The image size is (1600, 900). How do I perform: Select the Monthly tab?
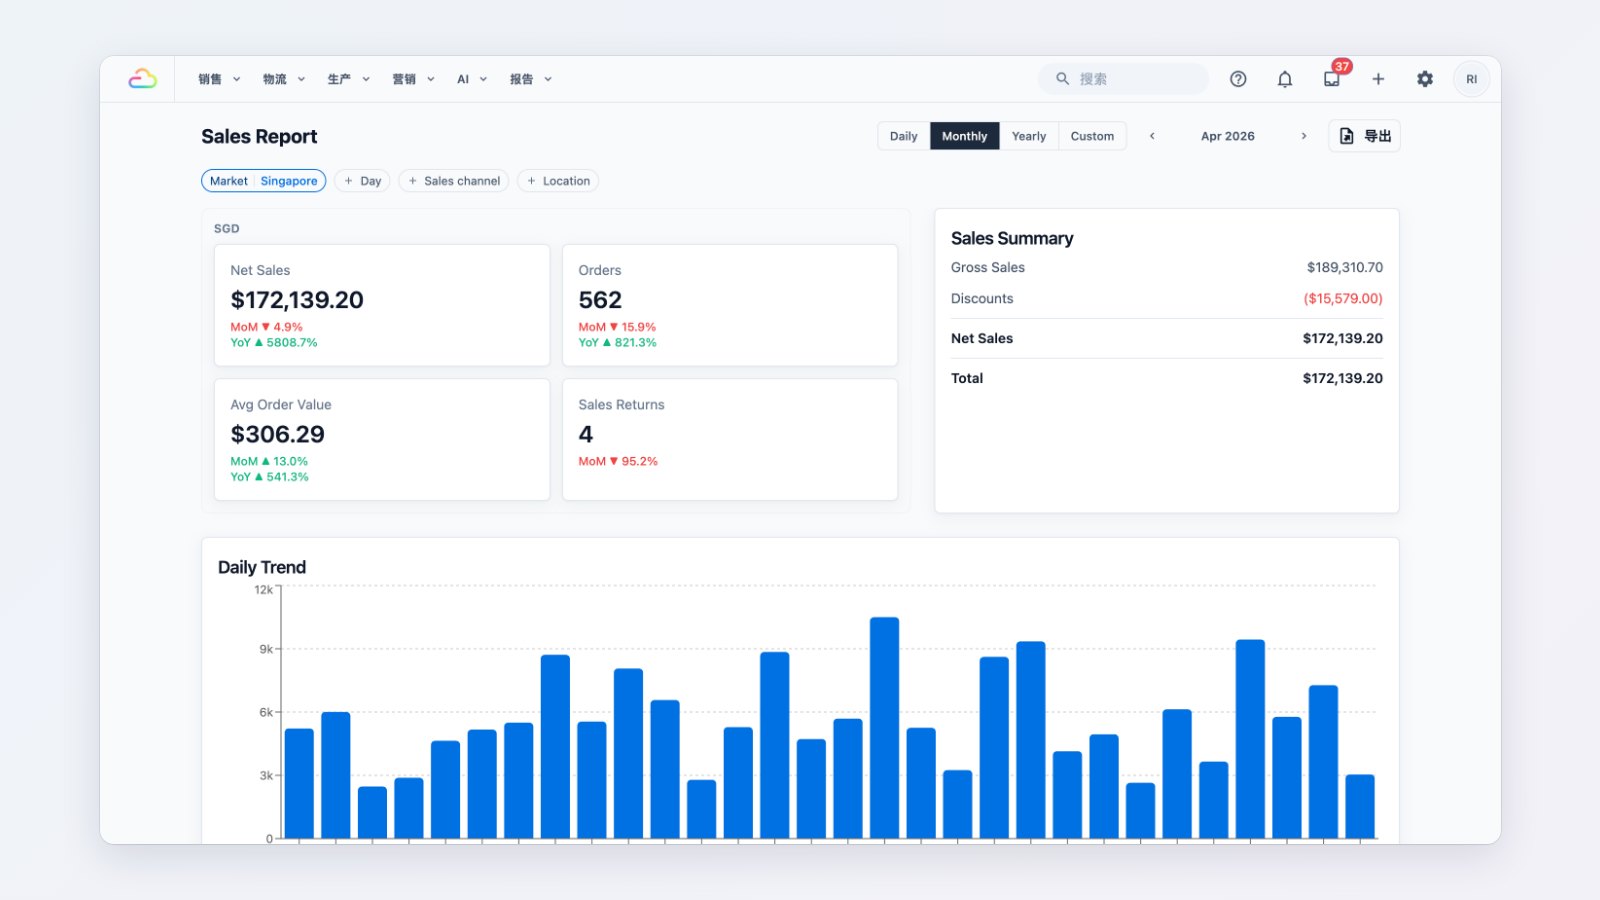point(965,136)
